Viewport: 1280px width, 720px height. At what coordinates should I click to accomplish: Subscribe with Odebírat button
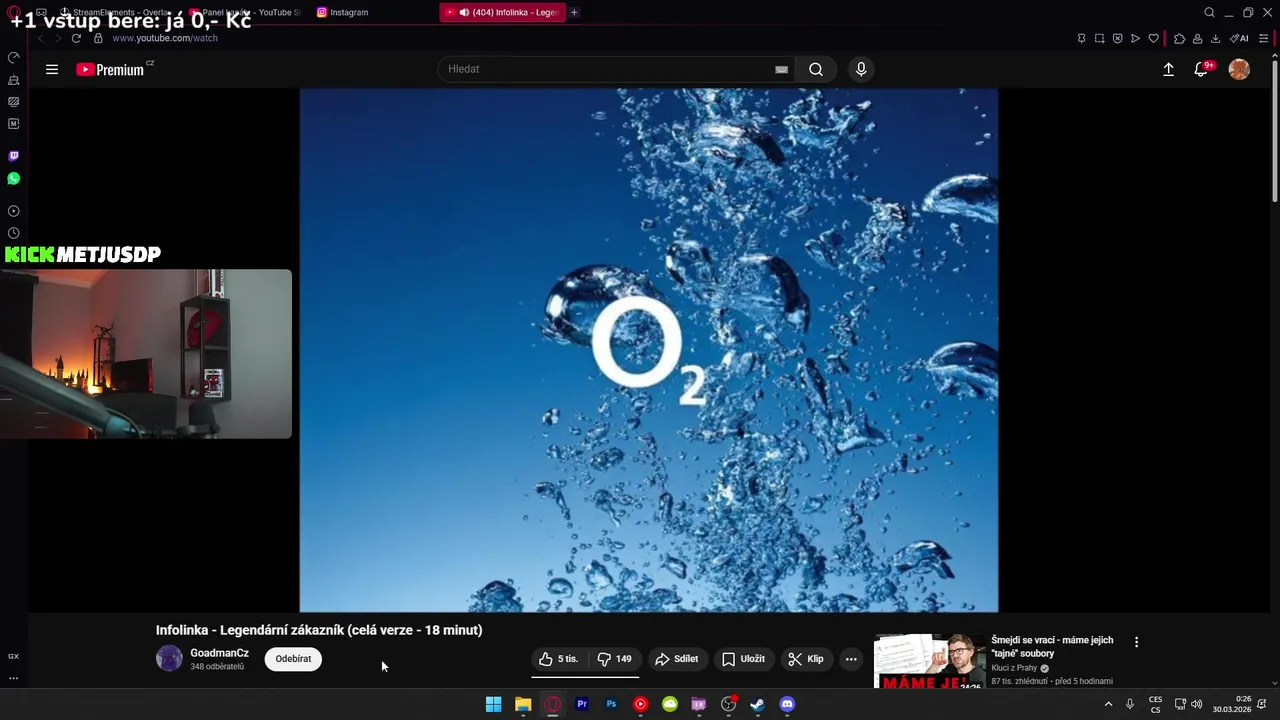coord(293,659)
